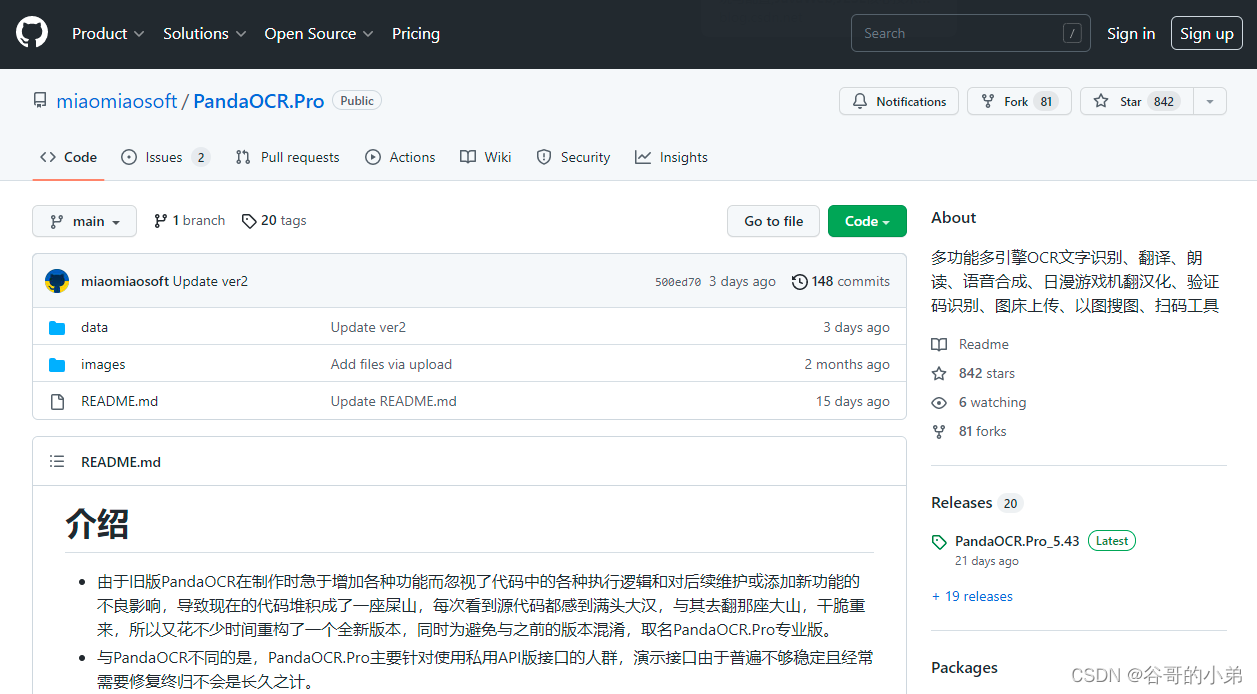Open the Insights tab

click(x=671, y=158)
